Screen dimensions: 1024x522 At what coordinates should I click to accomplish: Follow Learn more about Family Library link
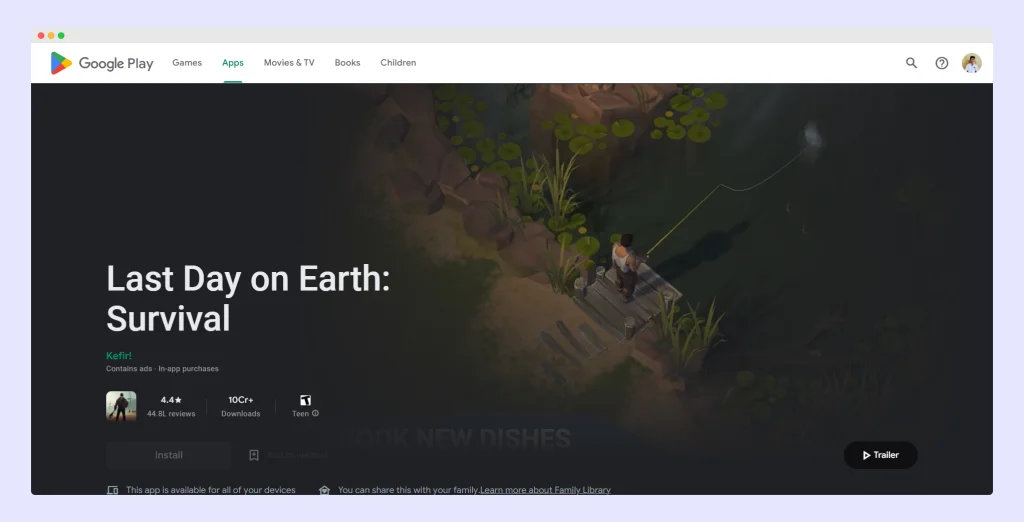click(x=545, y=490)
